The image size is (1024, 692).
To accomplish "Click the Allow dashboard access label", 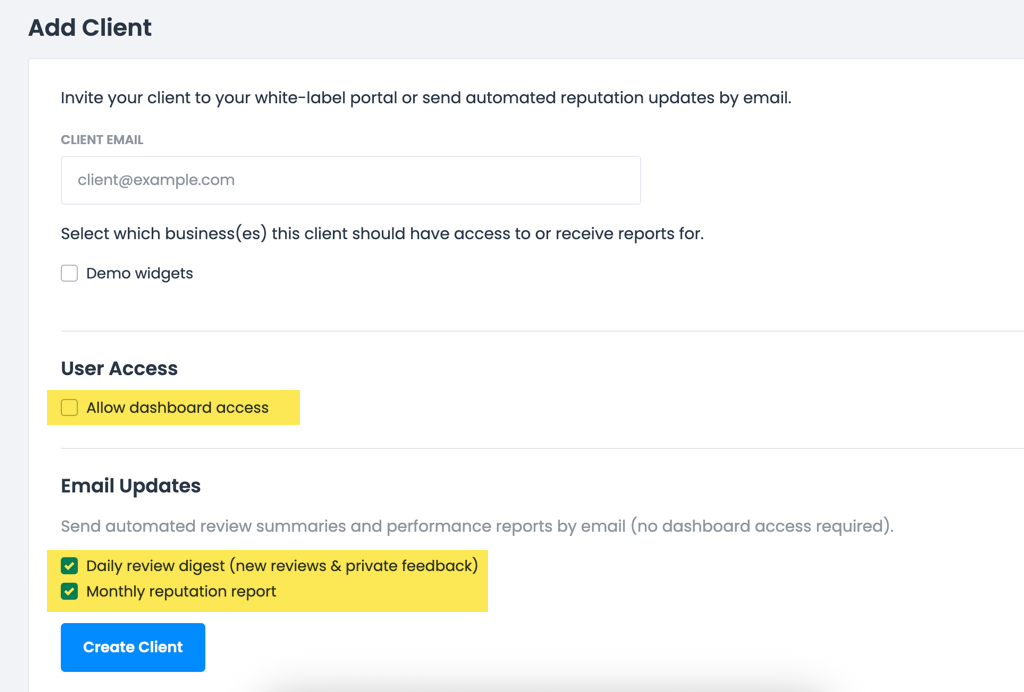I will click(x=176, y=407).
